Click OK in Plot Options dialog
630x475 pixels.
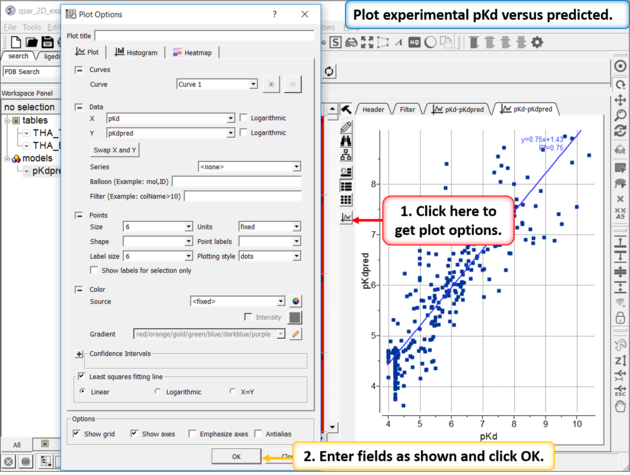pos(236,456)
